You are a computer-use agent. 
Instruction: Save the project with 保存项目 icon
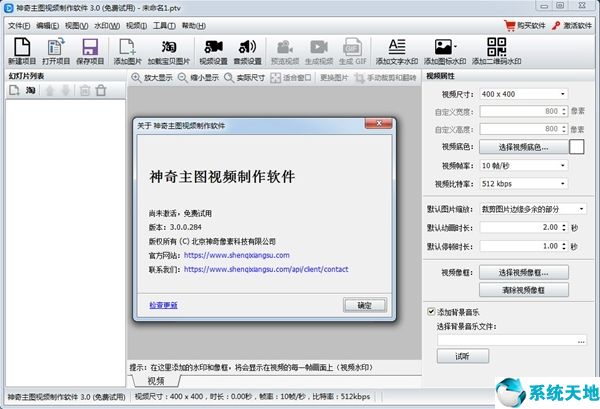[90, 47]
